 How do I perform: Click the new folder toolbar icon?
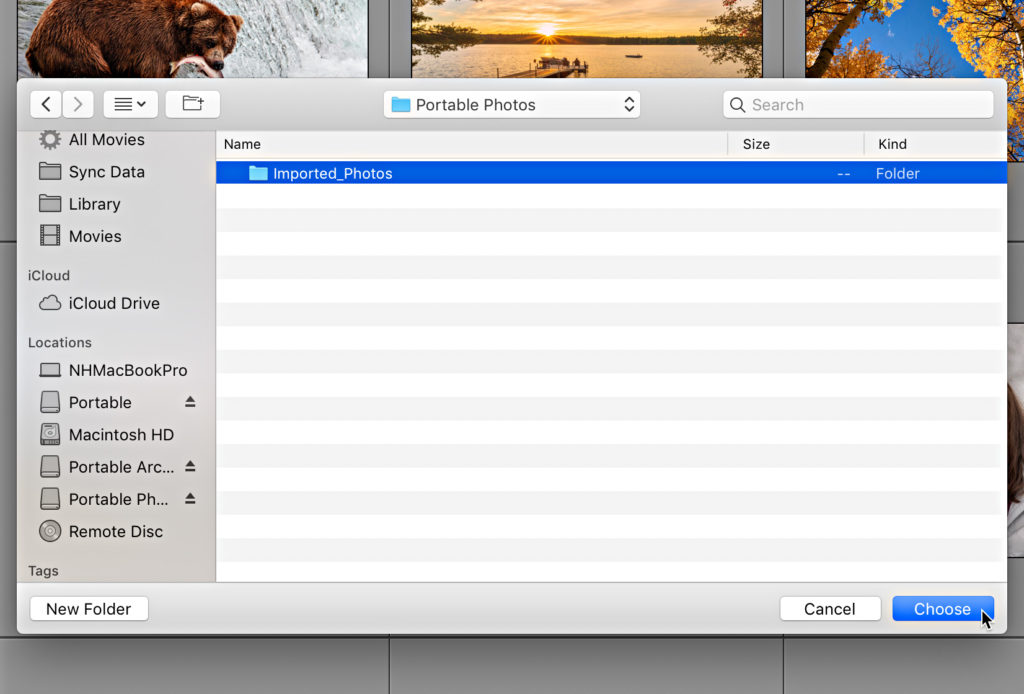[192, 104]
